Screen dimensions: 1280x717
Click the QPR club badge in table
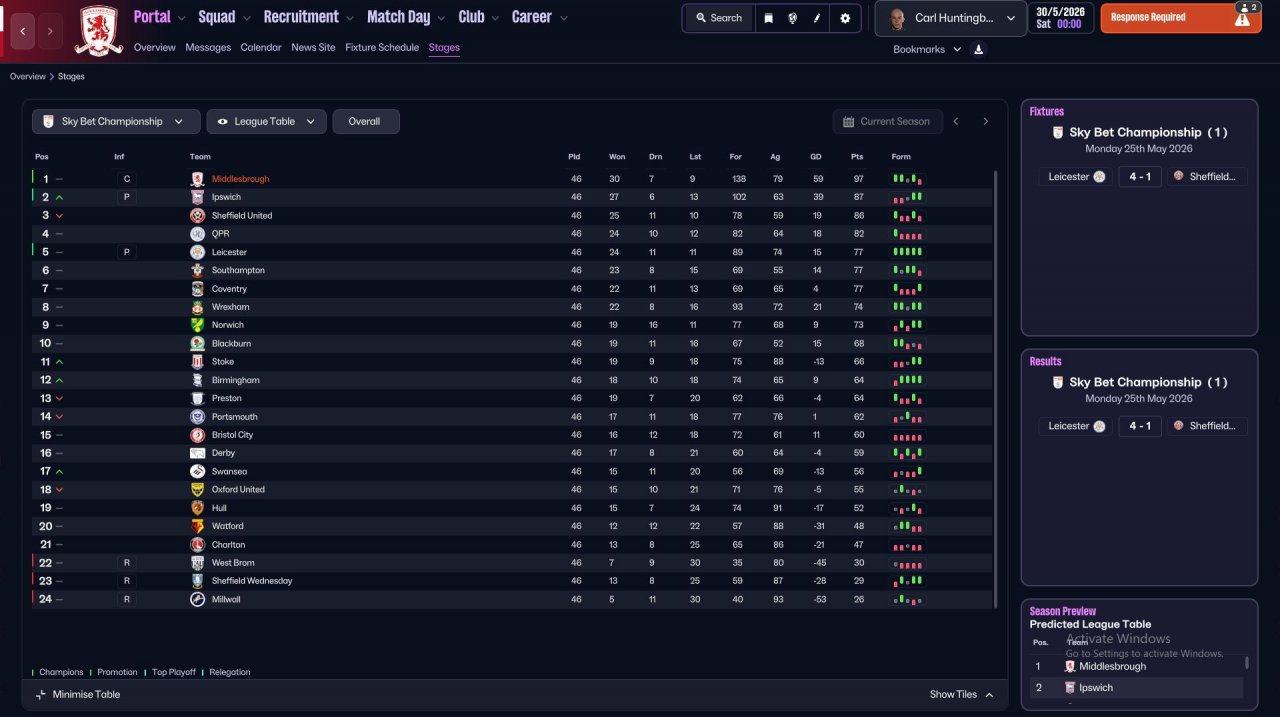pos(197,234)
